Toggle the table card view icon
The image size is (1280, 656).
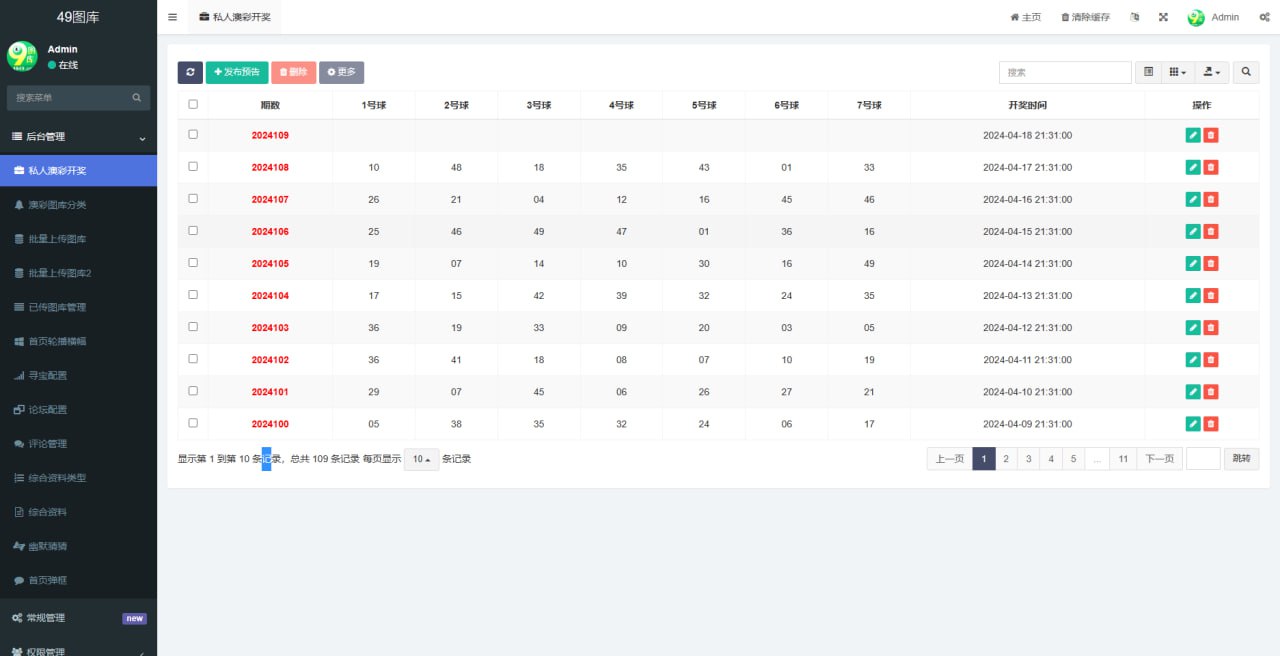pos(1148,72)
